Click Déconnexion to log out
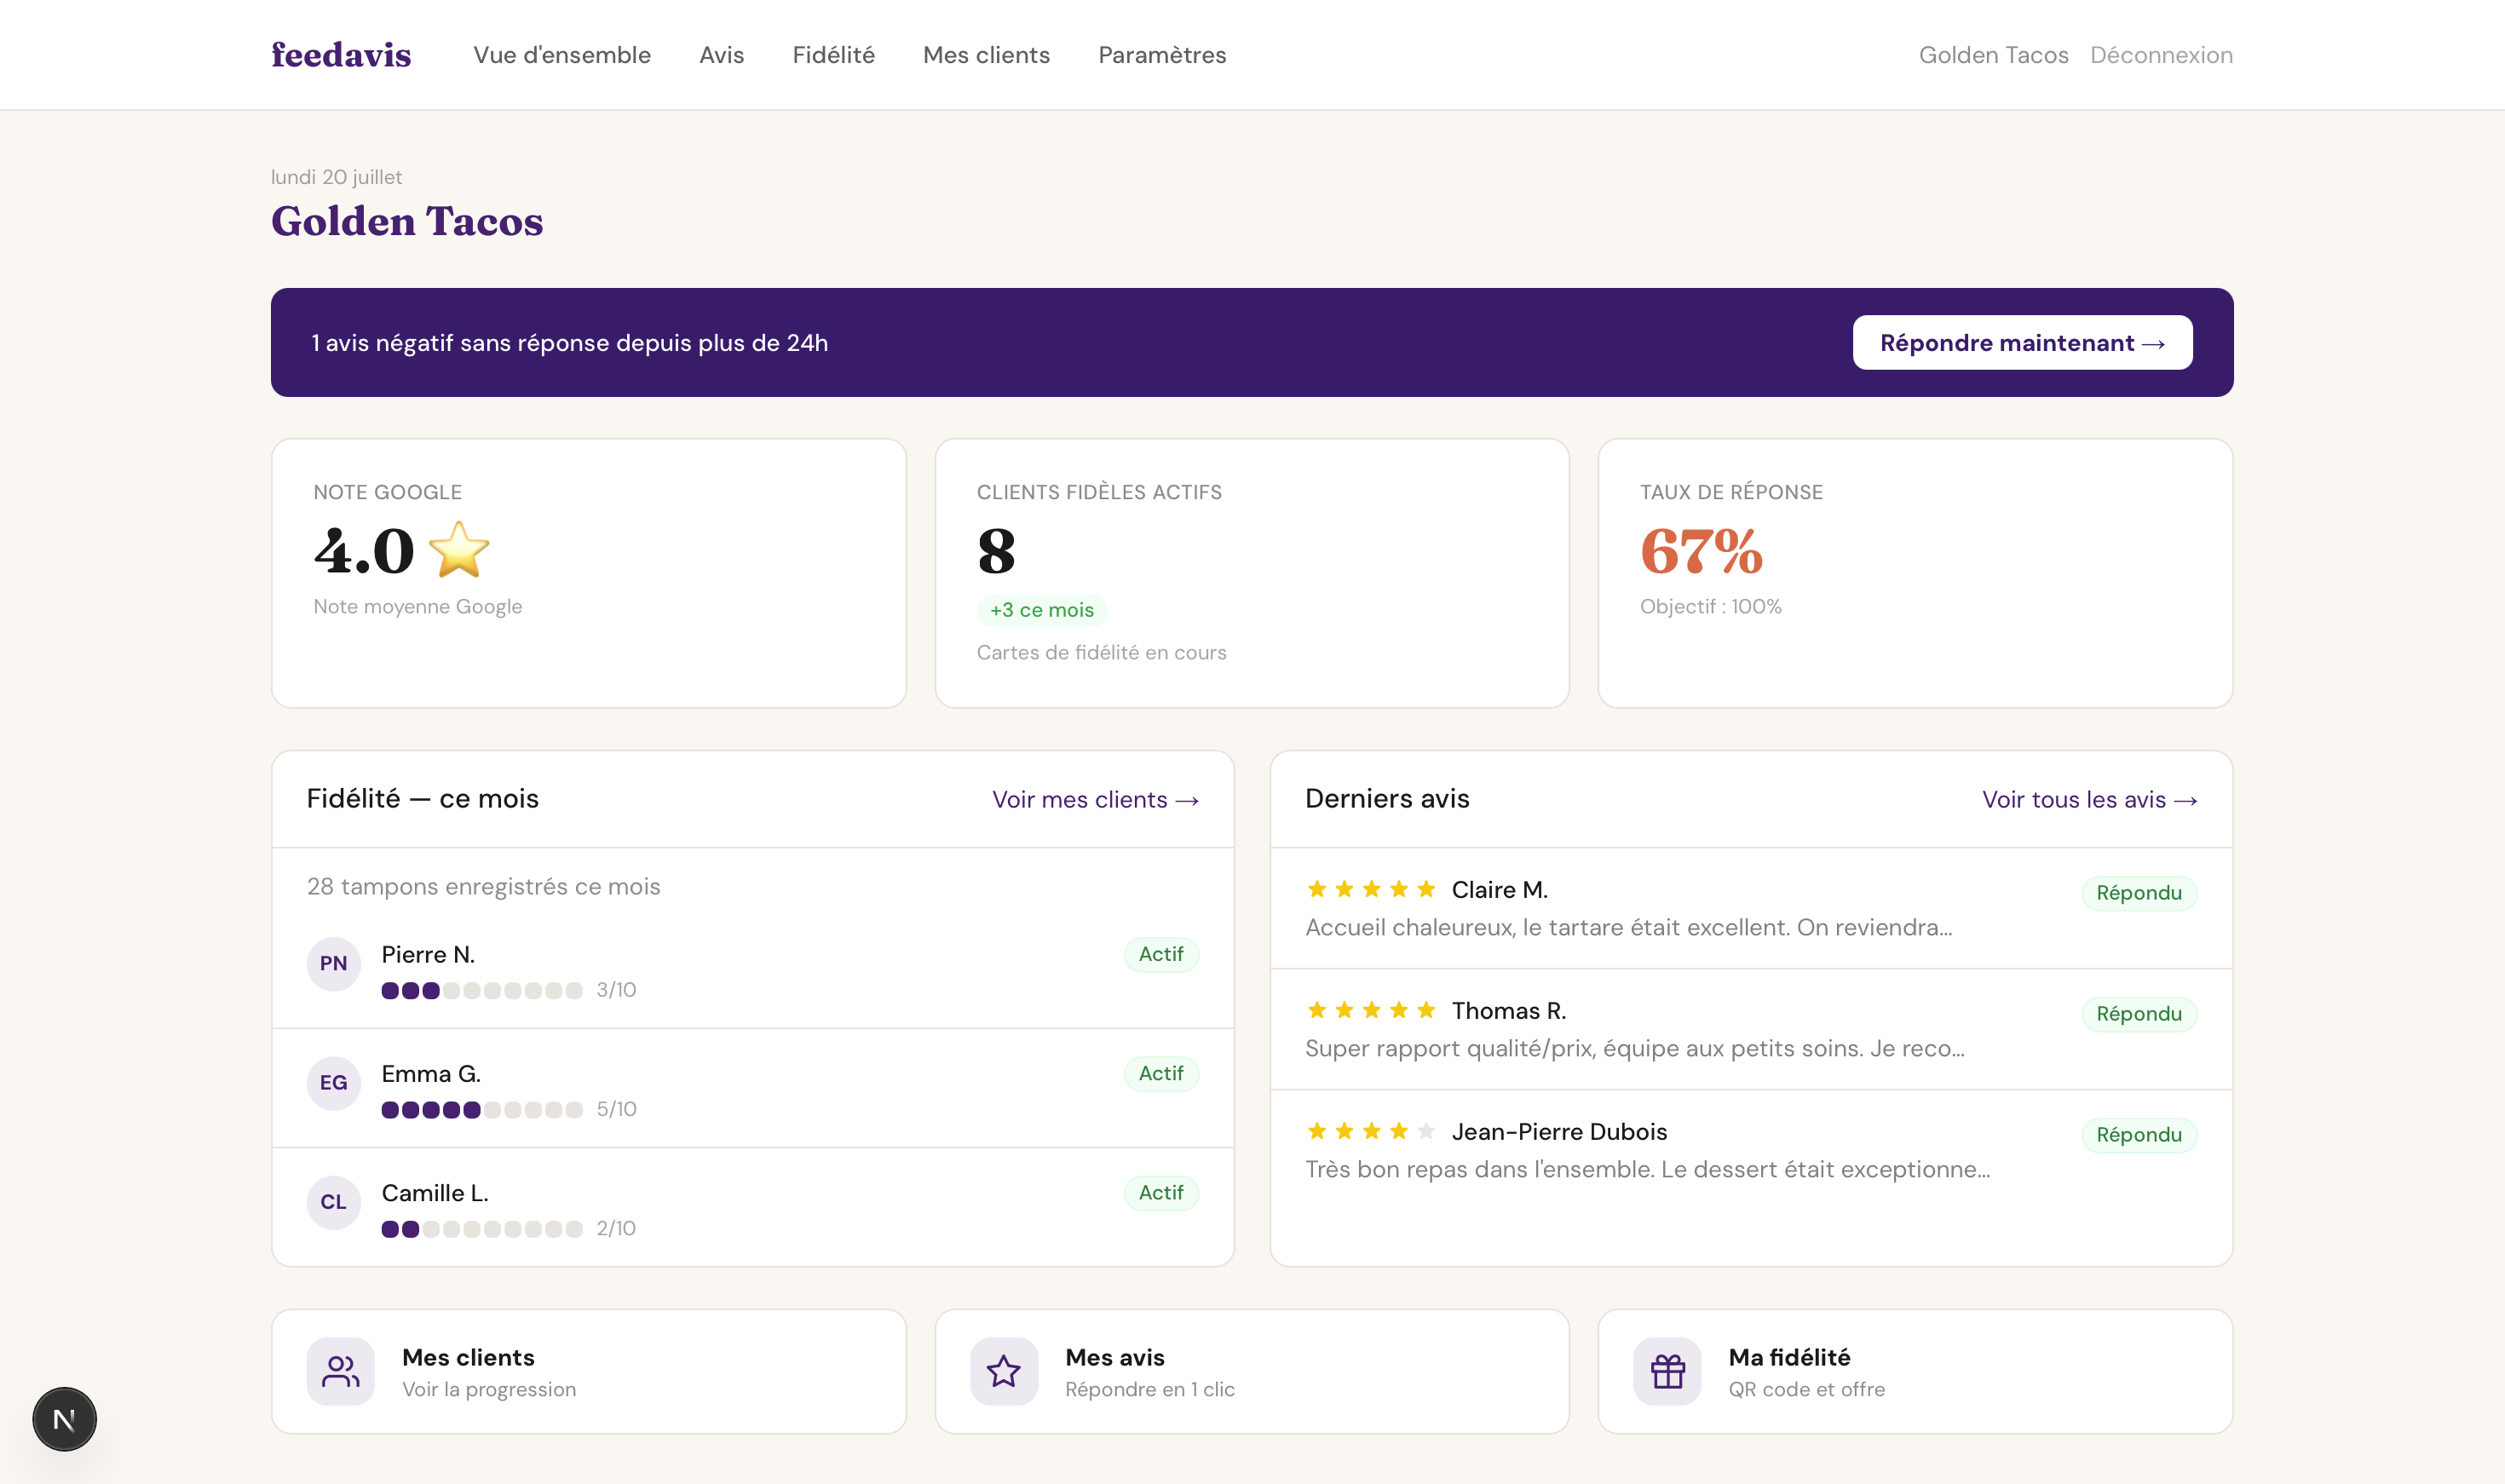The image size is (2505, 1484). (x=2161, y=55)
